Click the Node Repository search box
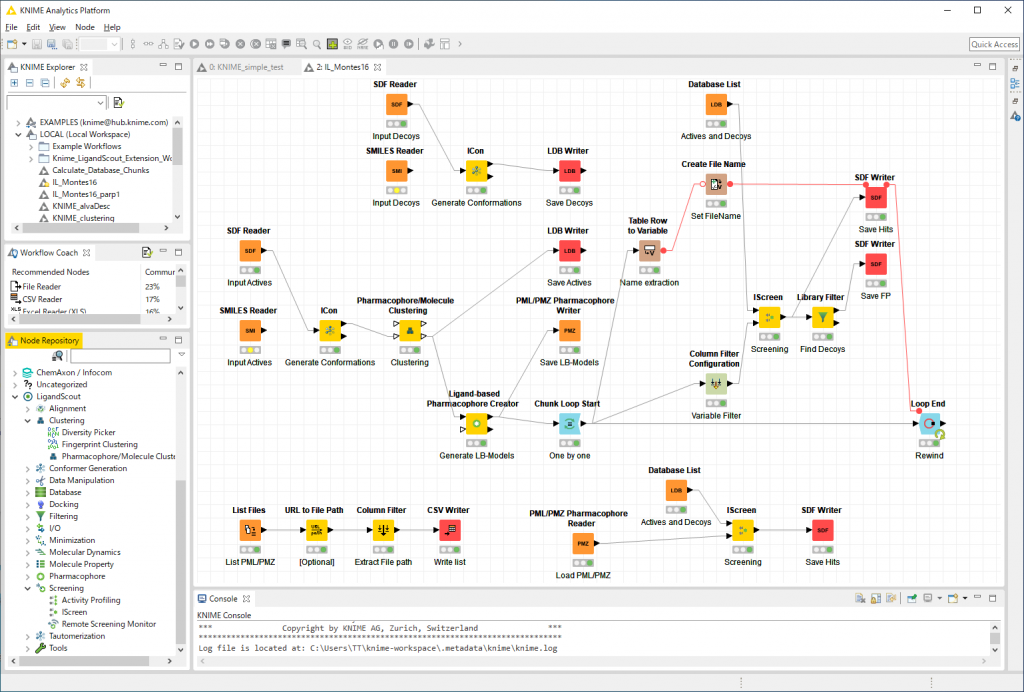 120,356
